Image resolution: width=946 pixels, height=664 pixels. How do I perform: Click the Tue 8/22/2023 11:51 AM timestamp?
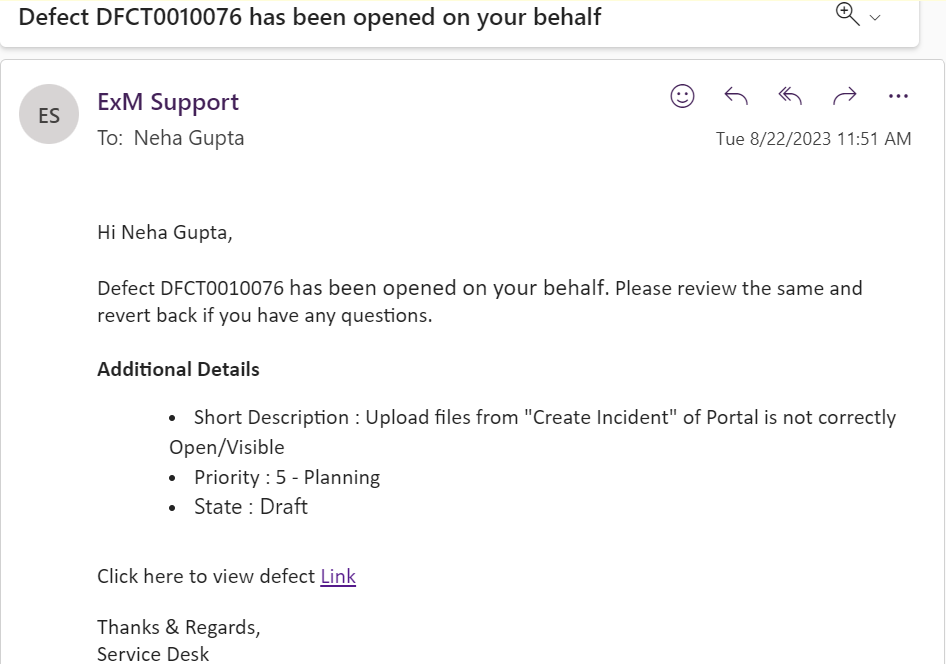(x=813, y=139)
